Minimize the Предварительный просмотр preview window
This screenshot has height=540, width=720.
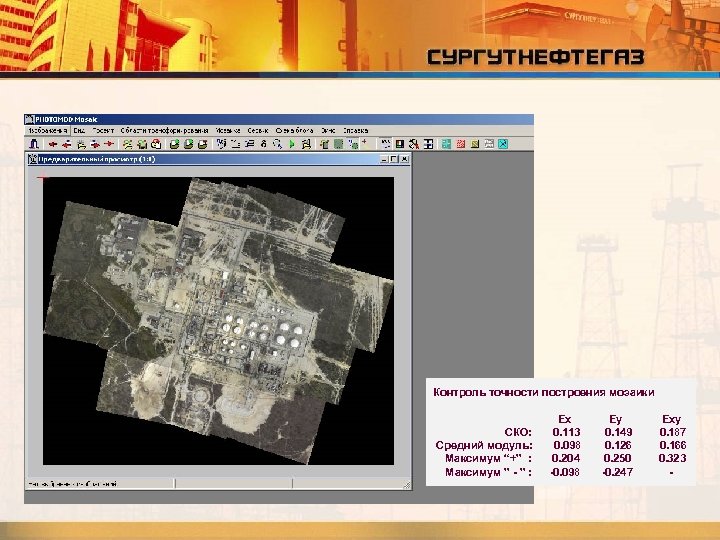coord(384,159)
